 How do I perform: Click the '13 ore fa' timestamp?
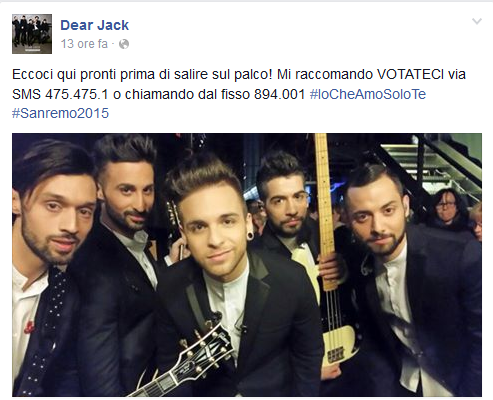click(84, 44)
